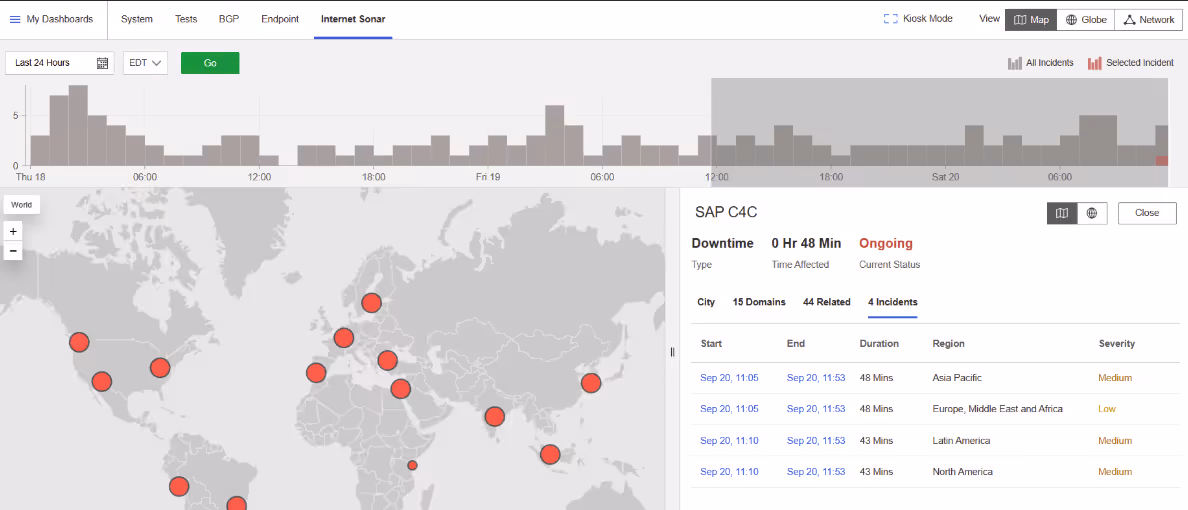1188x510 pixels.
Task: Sort by Region column header
Action: tap(949, 343)
